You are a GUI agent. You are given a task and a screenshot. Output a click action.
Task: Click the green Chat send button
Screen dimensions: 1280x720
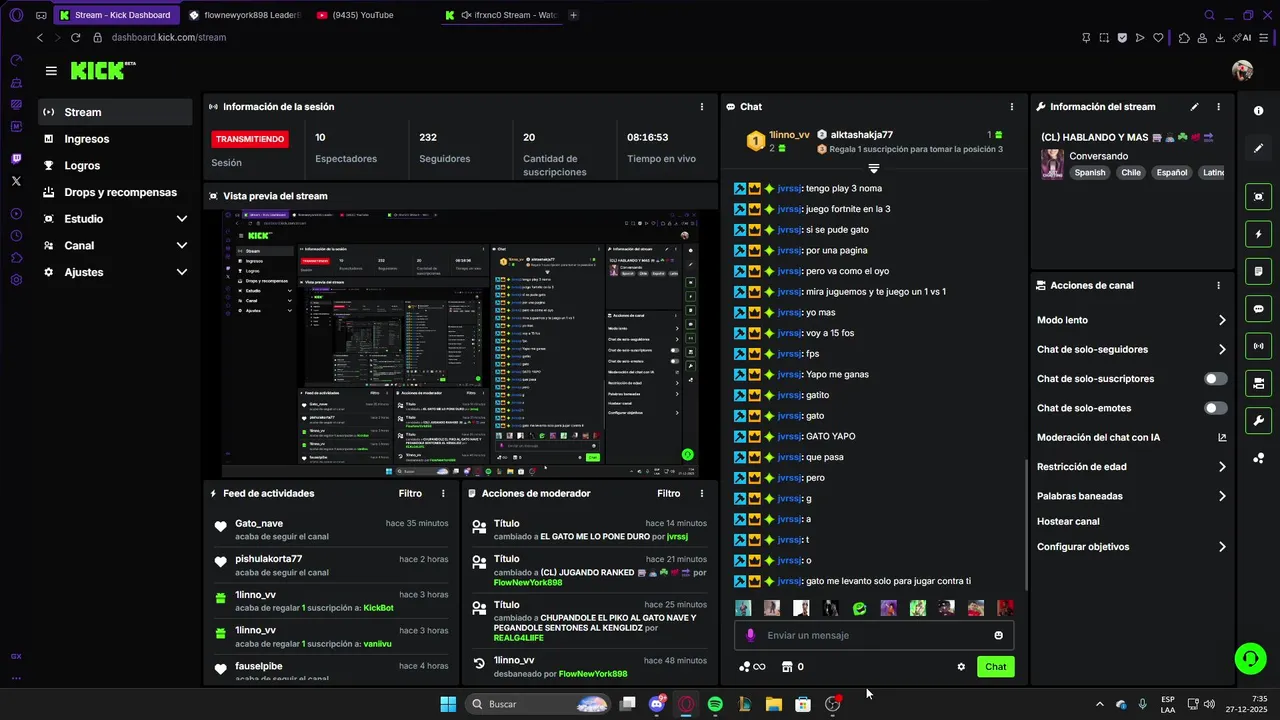pyautogui.click(x=995, y=667)
